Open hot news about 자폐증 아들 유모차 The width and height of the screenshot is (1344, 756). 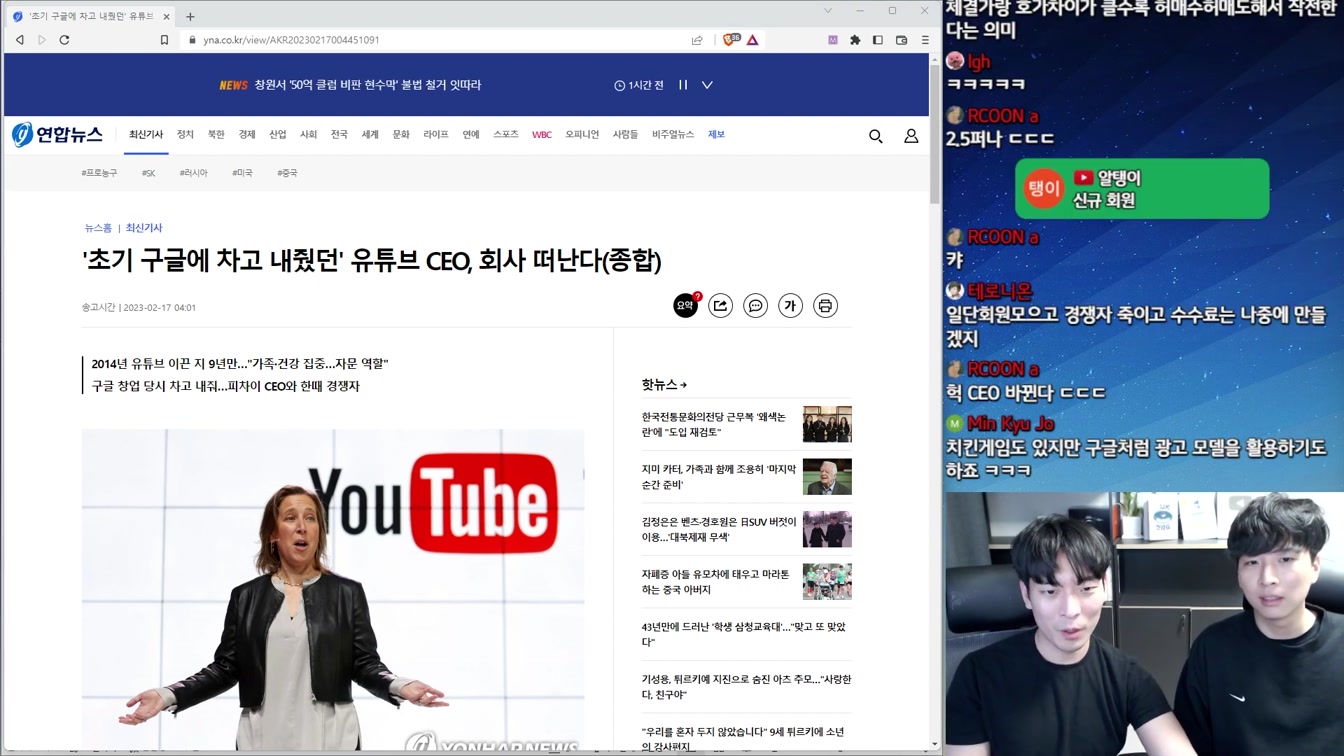pyautogui.click(x=715, y=581)
